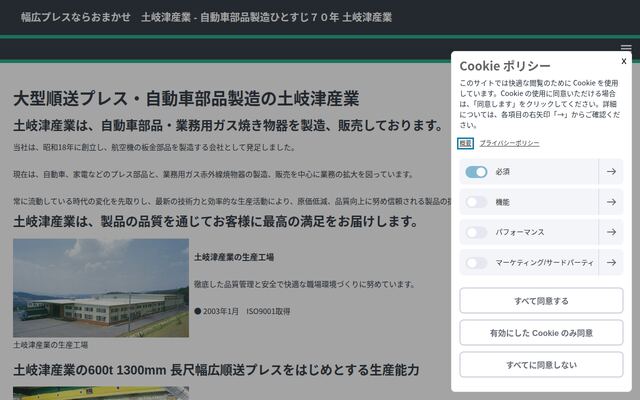Click the すべて同意する button
This screenshot has width=640, height=400.
[541, 301]
